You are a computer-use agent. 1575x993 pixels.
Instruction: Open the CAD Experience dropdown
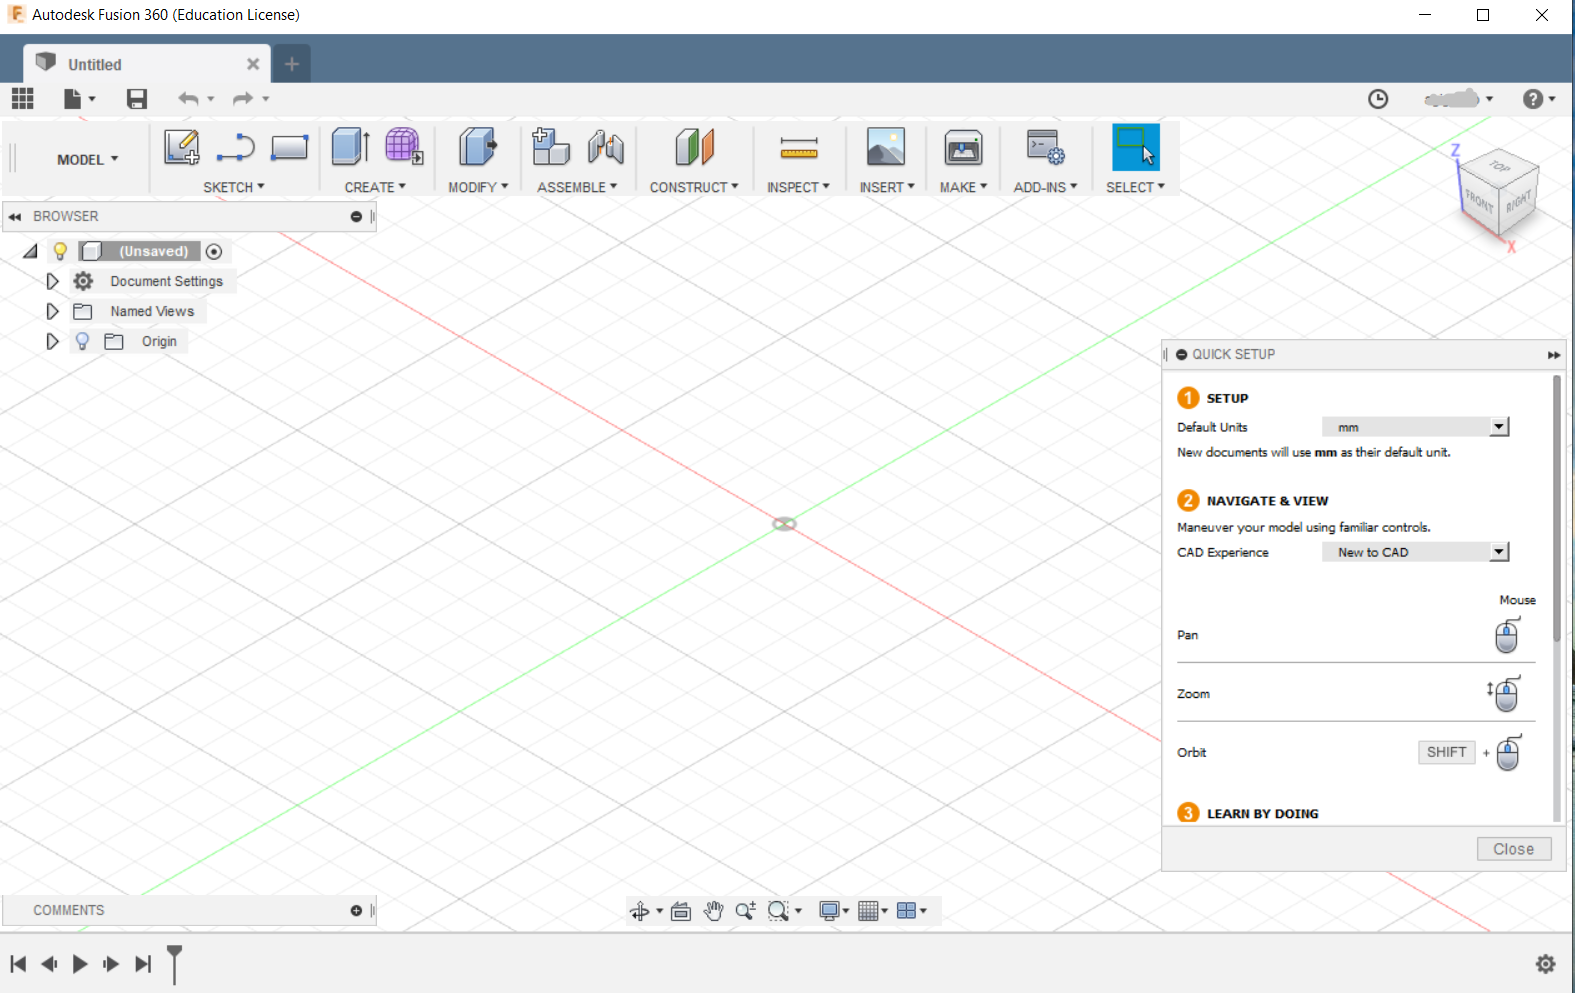click(x=1498, y=552)
